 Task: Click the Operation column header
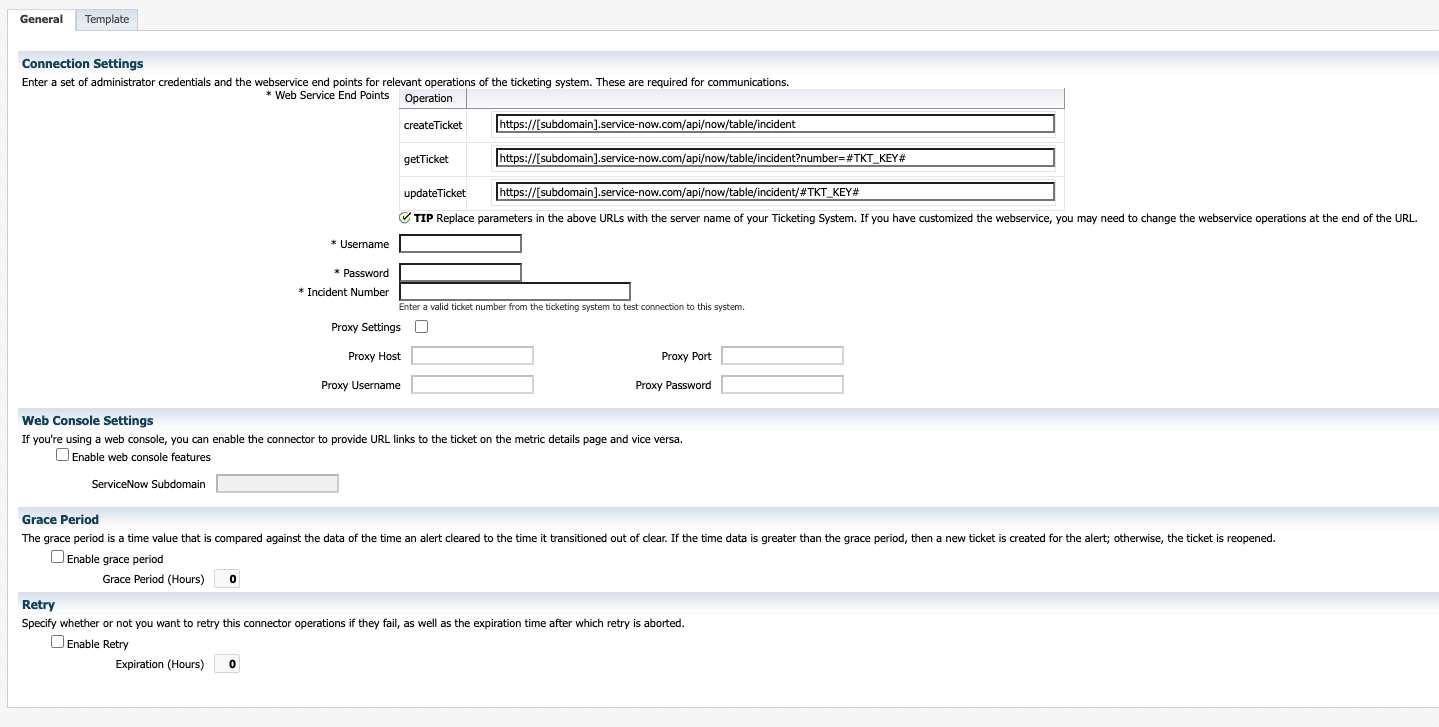(429, 98)
